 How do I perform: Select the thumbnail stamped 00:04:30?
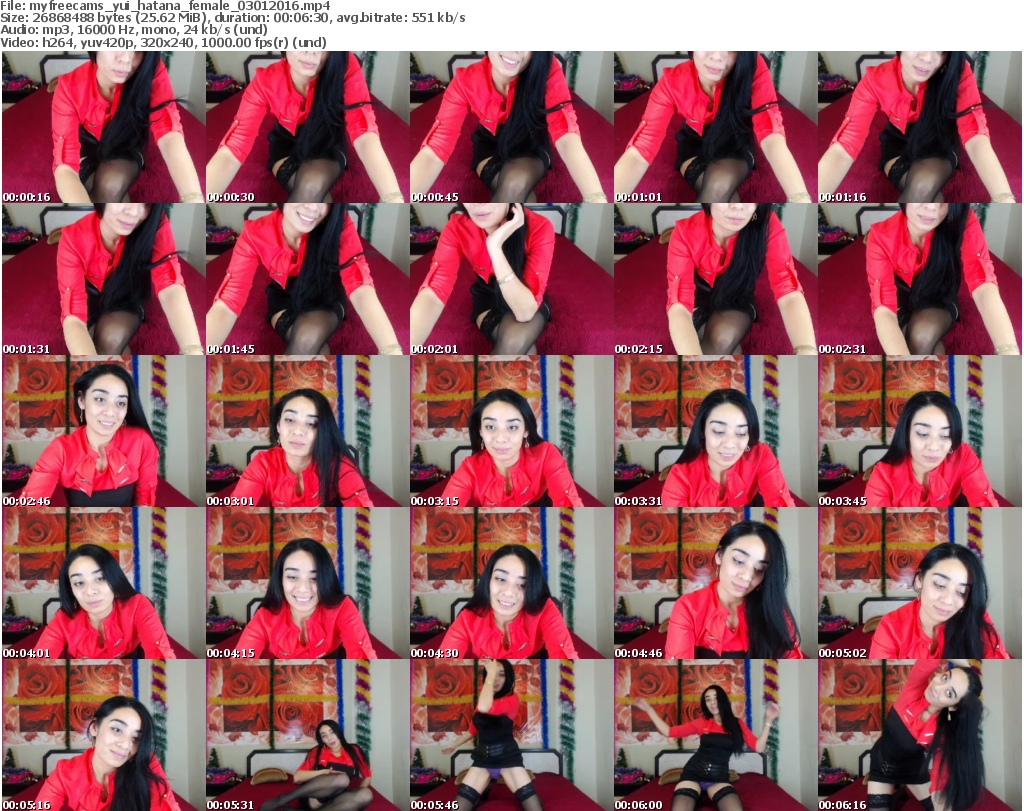tap(511, 584)
